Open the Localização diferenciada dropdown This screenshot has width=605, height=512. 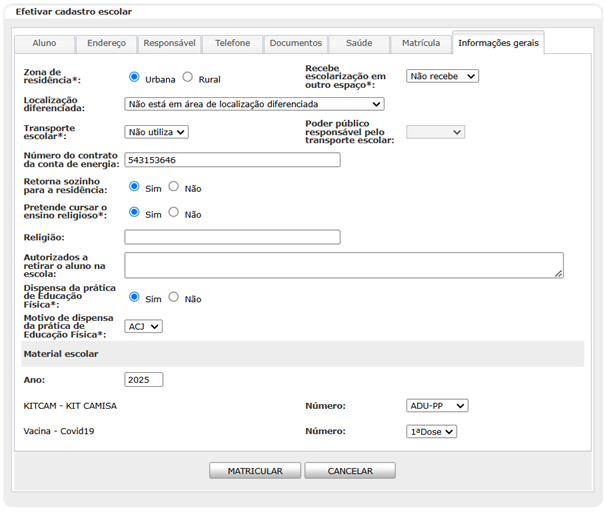pyautogui.click(x=254, y=103)
